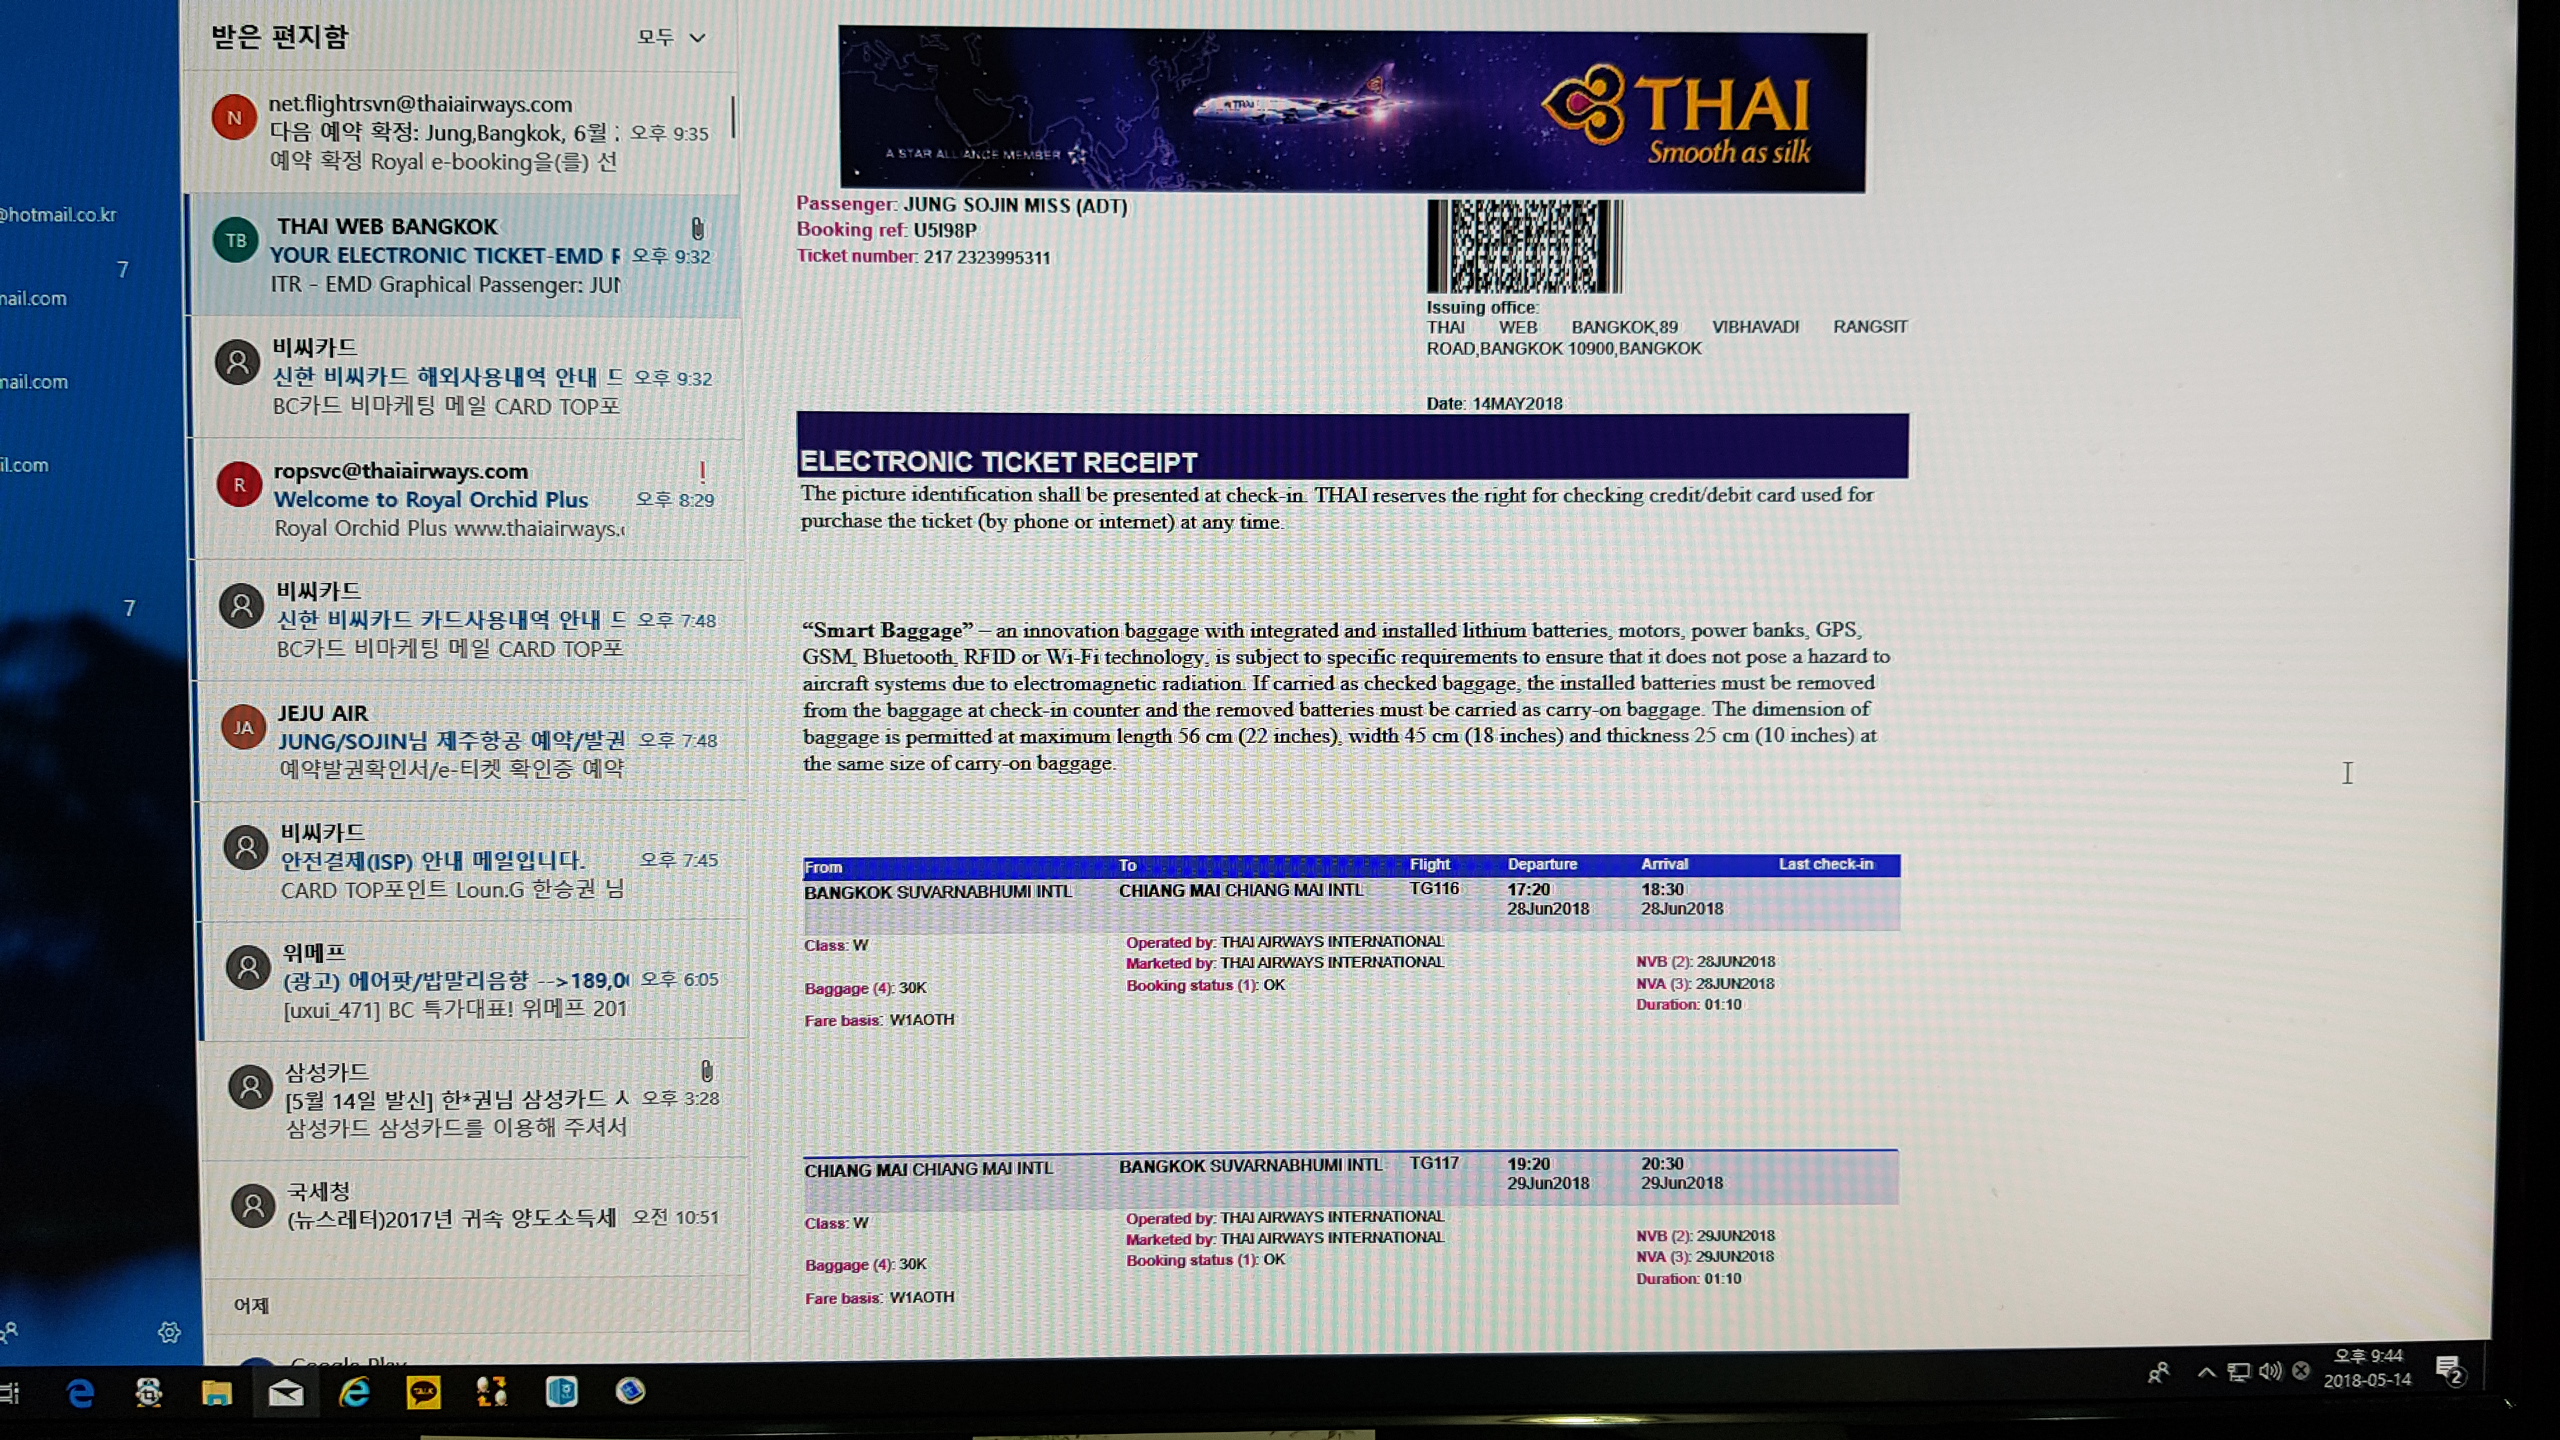Screen dimensions: 2560x1440
Task: Open the taskbar clock showing 2018-05-14
Action: (x=2367, y=1368)
